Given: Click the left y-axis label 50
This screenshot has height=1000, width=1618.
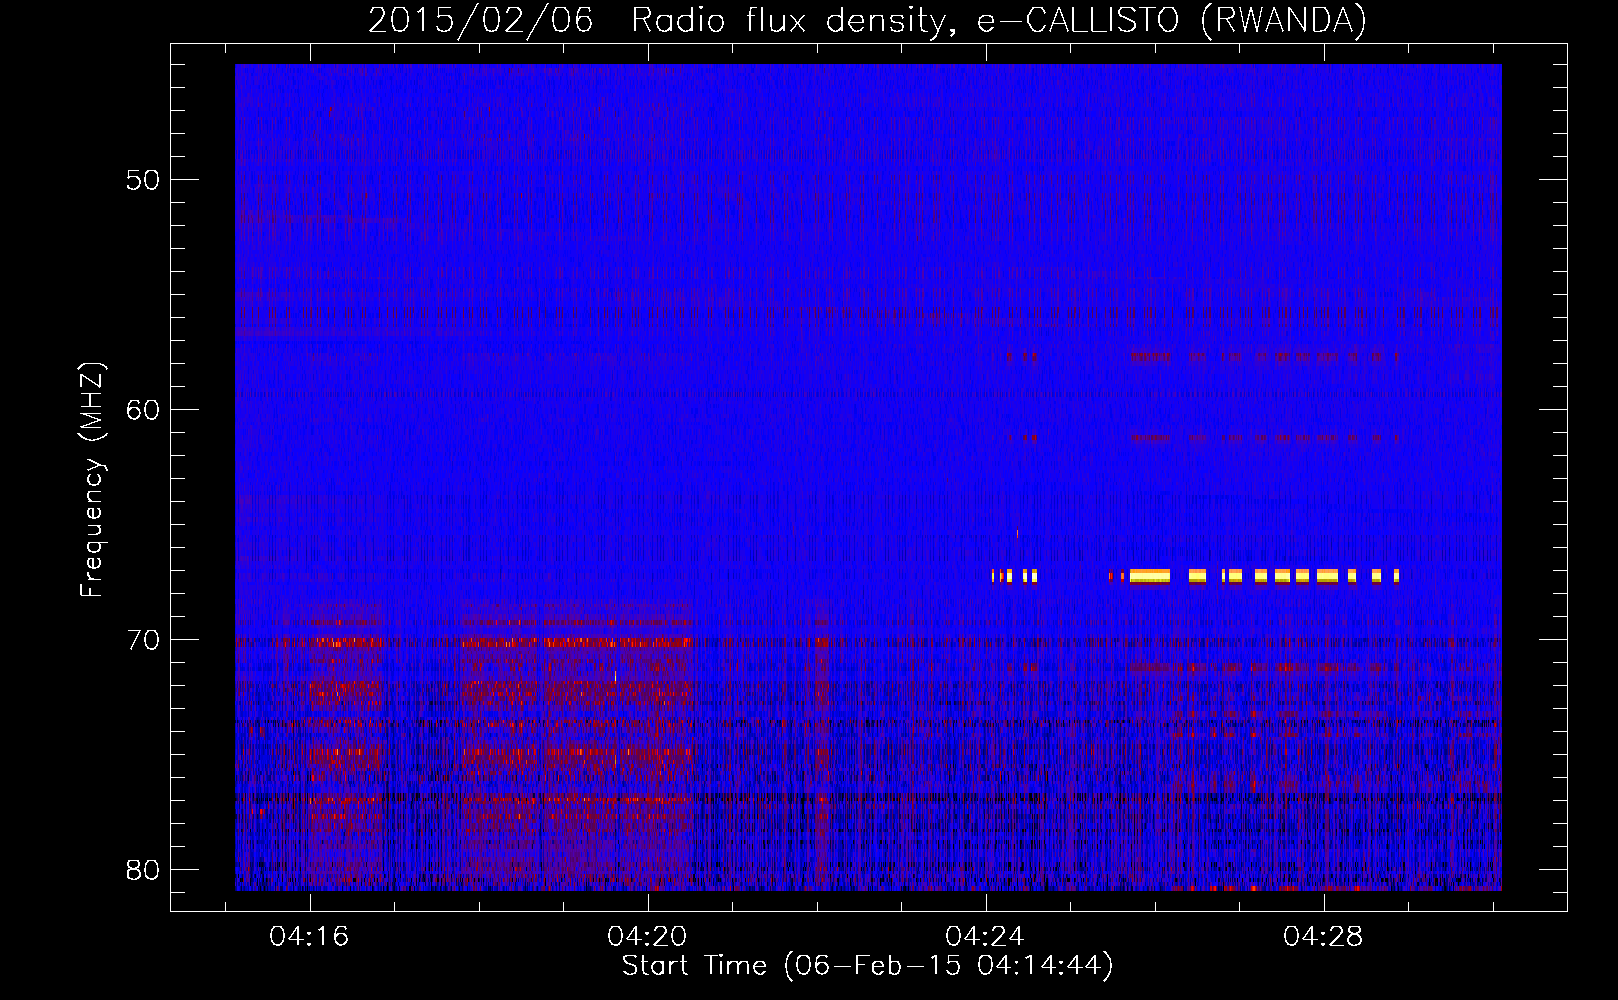Looking at the screenshot, I should [143, 180].
